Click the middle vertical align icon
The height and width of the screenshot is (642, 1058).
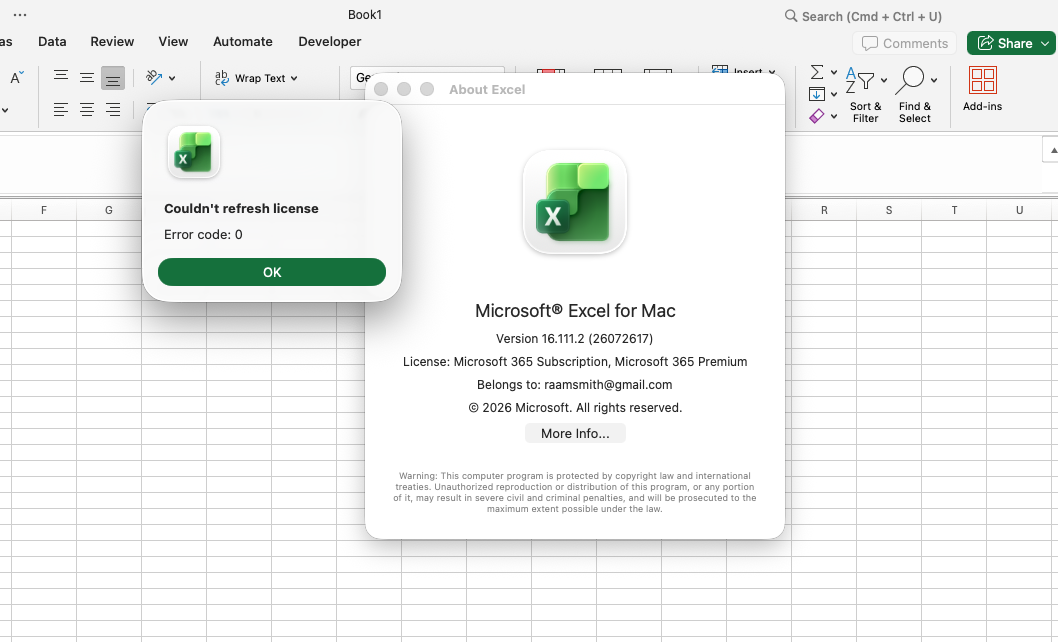tap(86, 78)
